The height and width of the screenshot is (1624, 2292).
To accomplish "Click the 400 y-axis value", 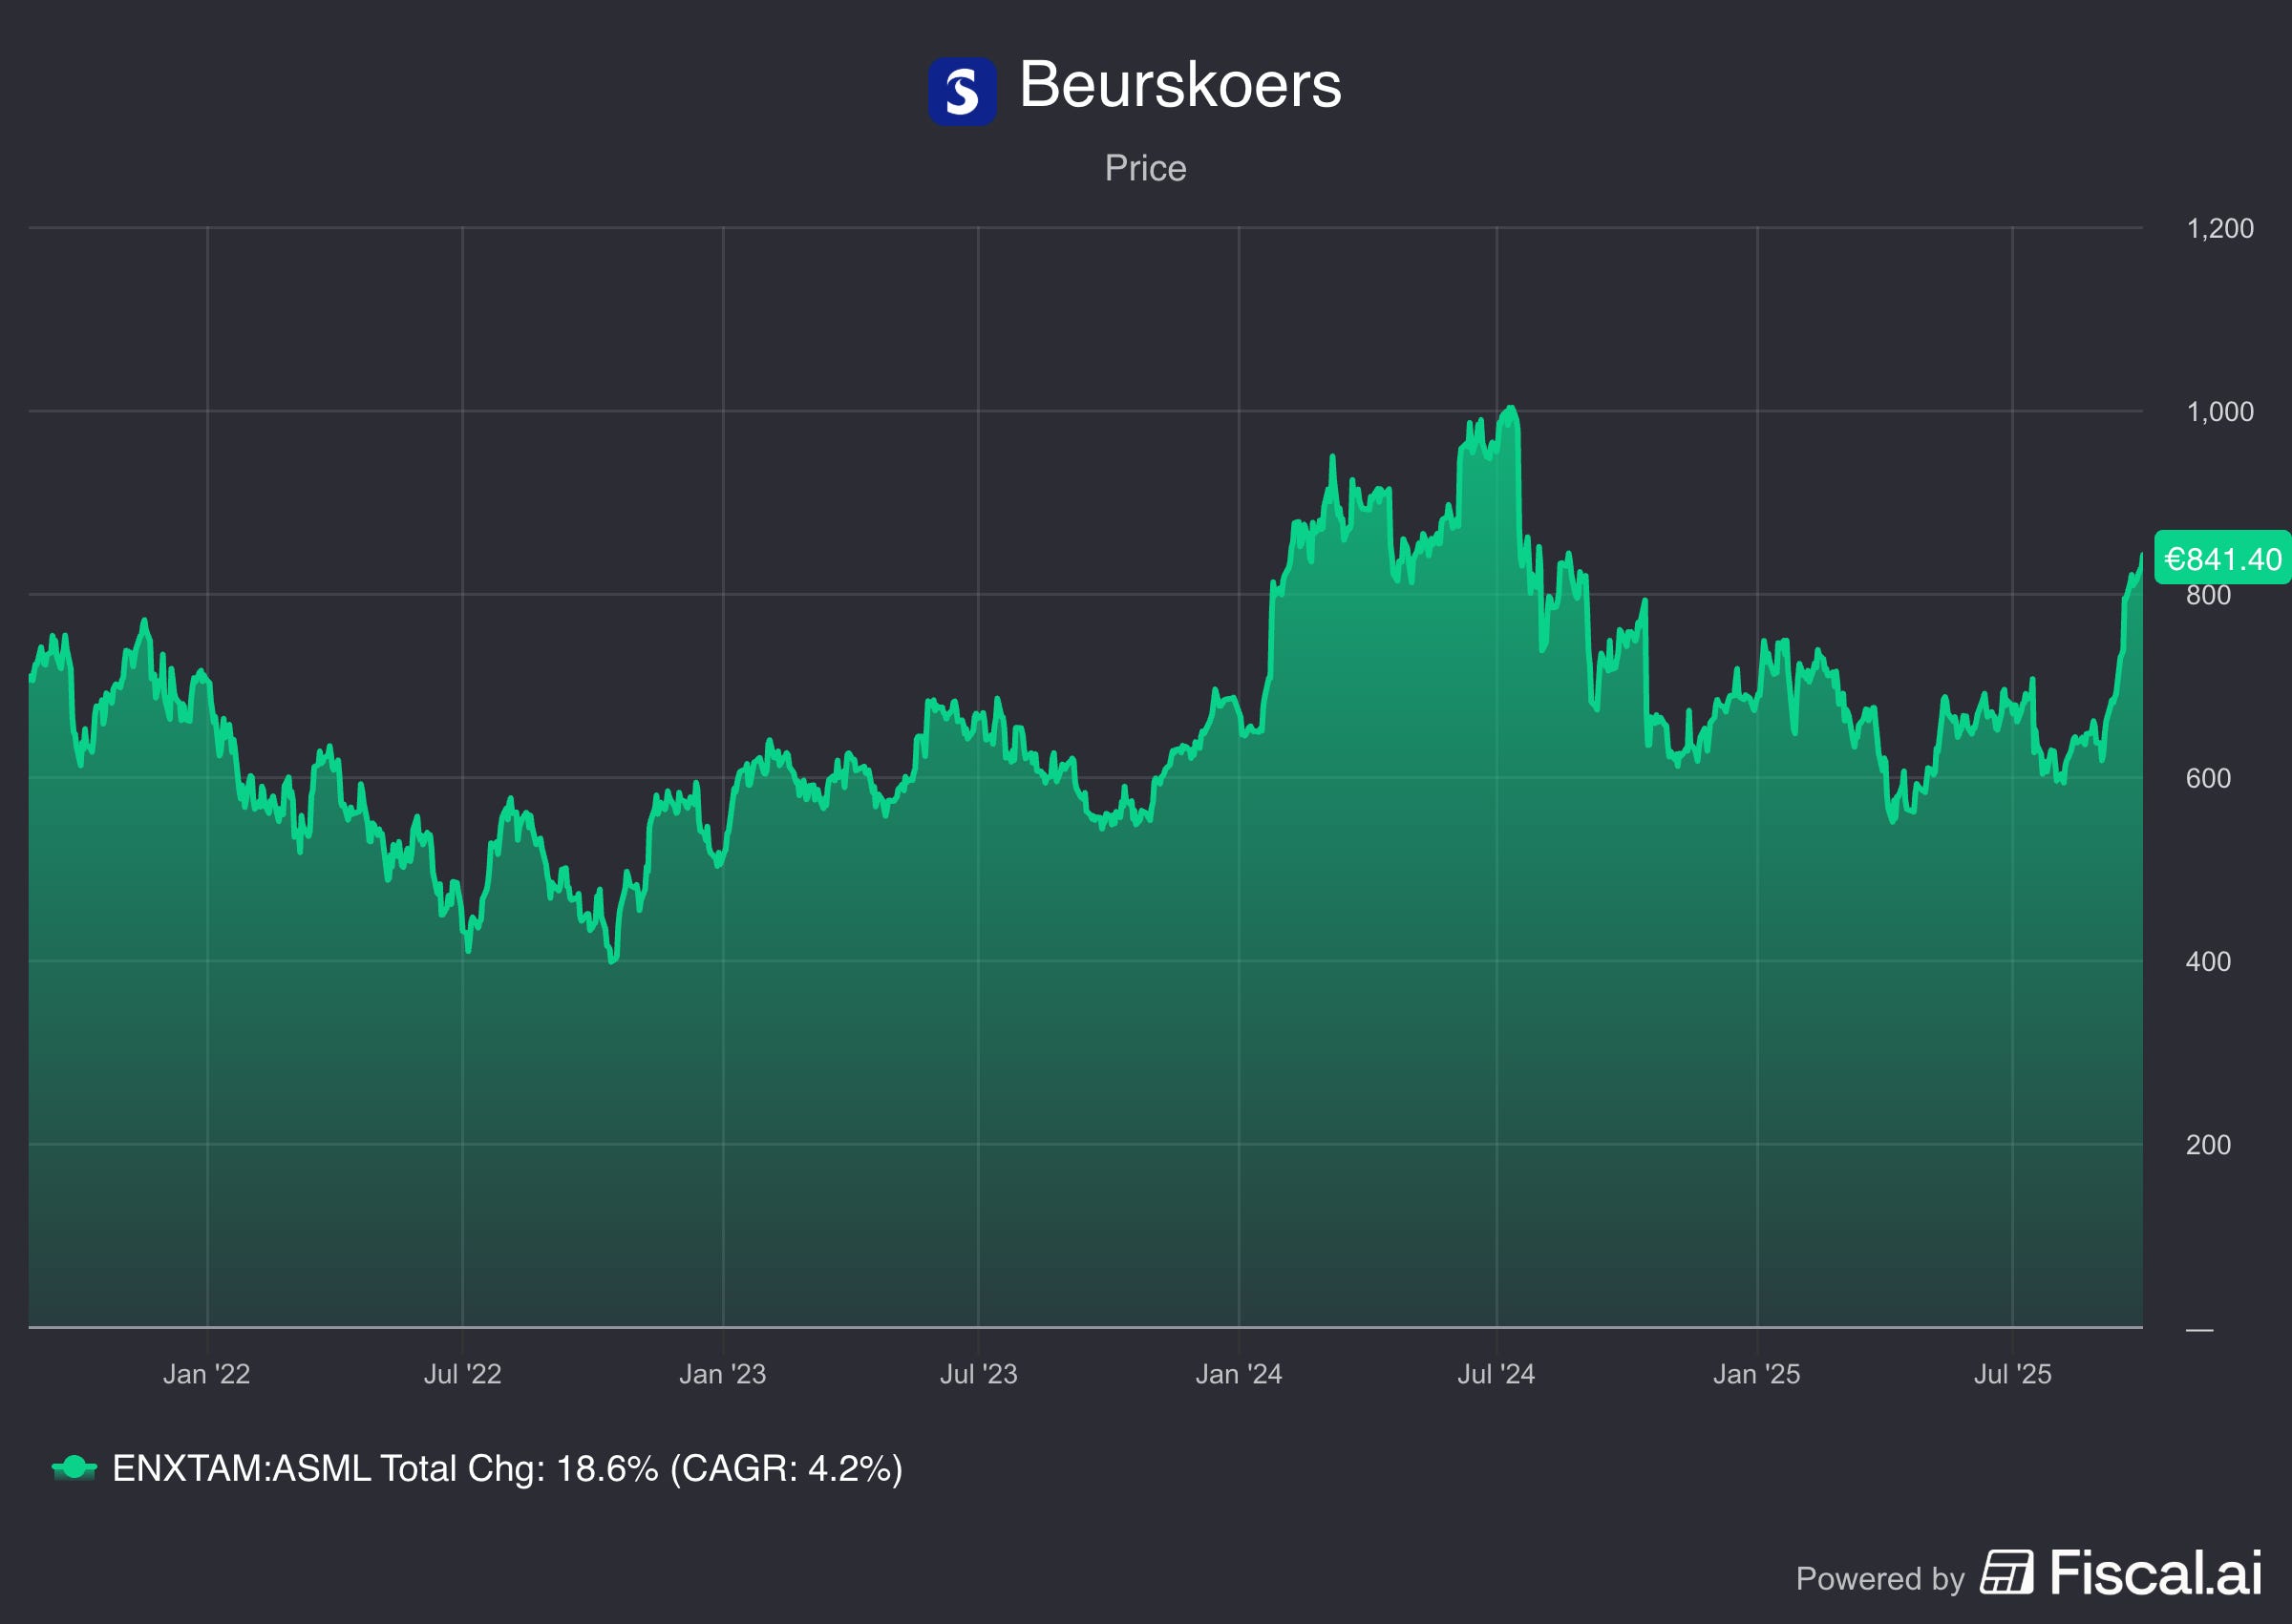I will point(2208,962).
